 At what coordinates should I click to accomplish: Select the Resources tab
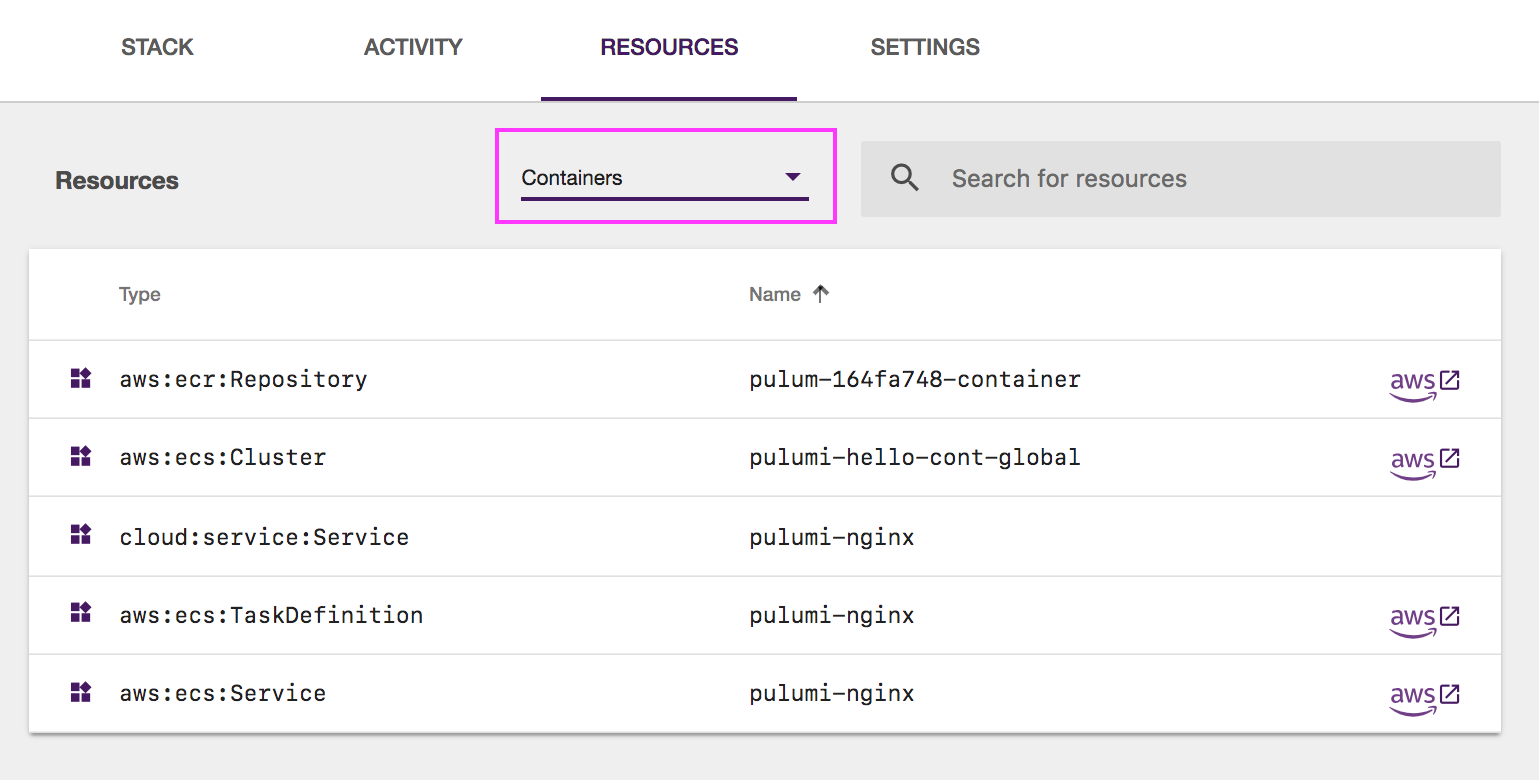[669, 47]
